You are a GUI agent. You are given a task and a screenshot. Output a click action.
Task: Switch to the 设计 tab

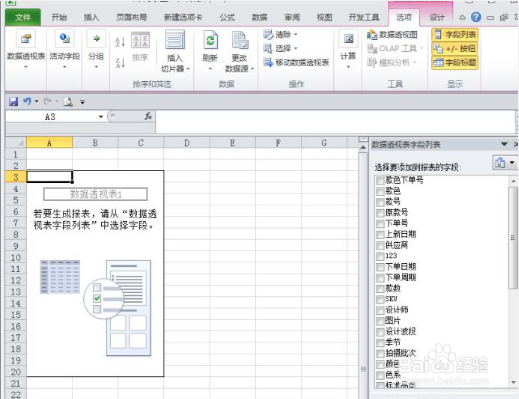pos(437,17)
